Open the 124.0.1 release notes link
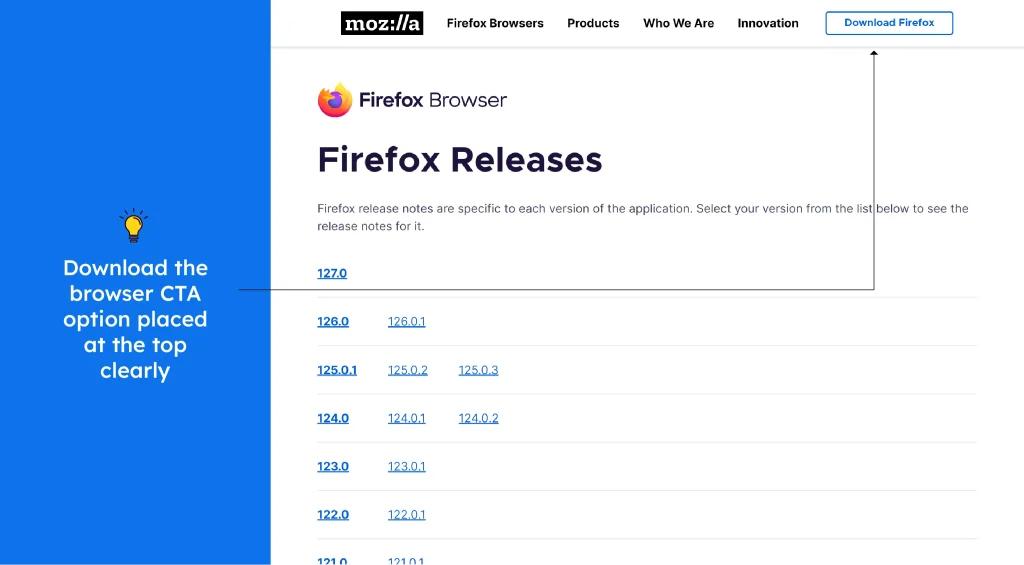 406,418
